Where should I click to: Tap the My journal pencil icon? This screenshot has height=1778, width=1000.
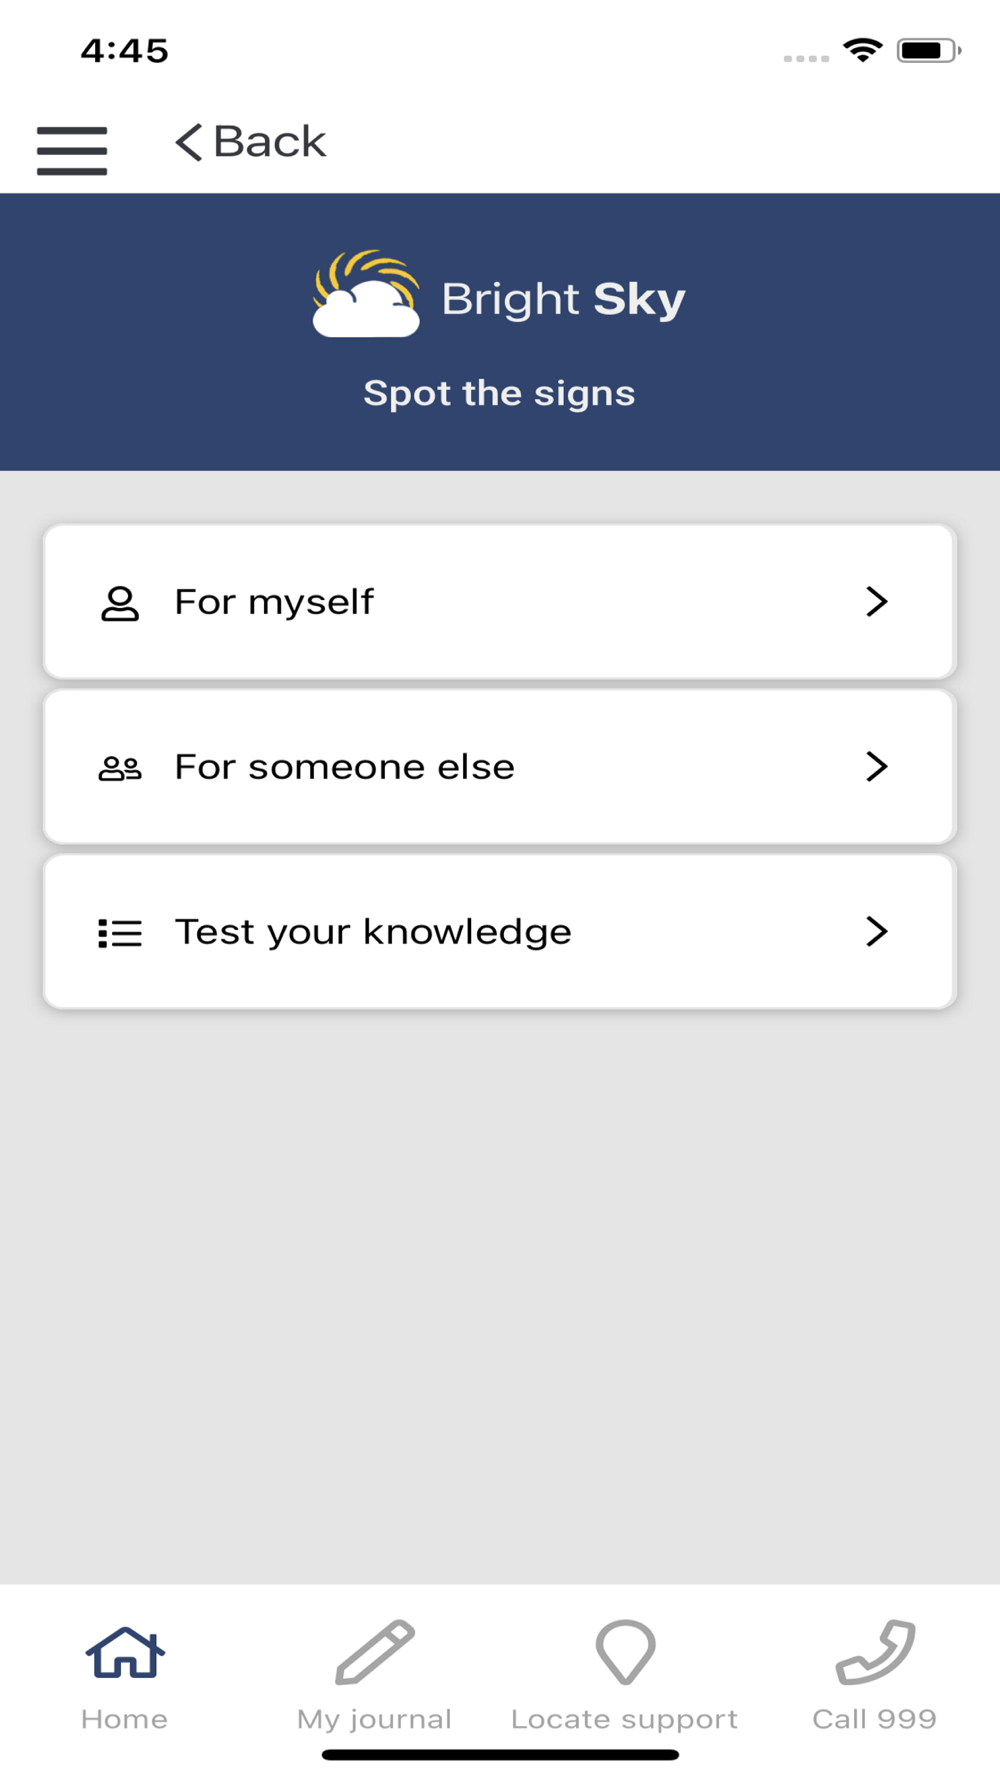click(x=375, y=1651)
